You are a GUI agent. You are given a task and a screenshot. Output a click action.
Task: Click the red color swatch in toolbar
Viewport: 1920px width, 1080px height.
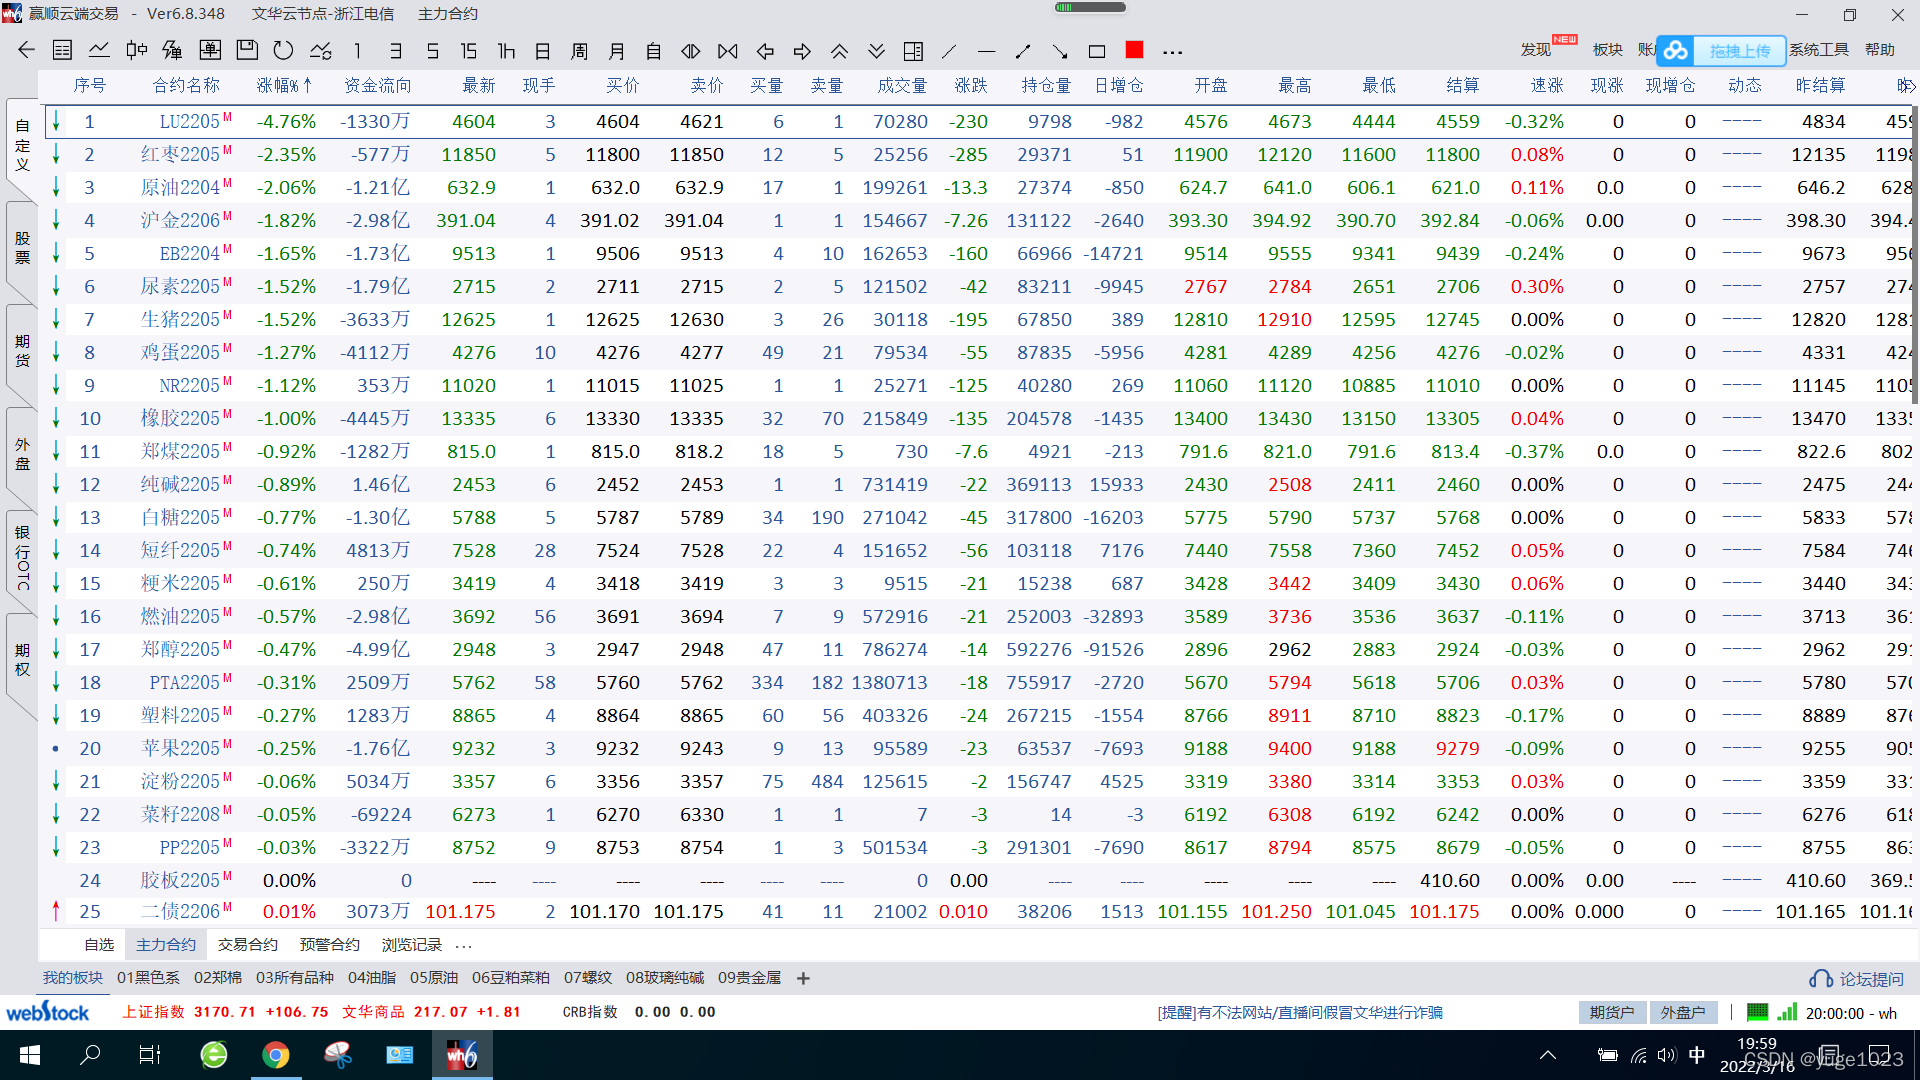pos(1134,50)
